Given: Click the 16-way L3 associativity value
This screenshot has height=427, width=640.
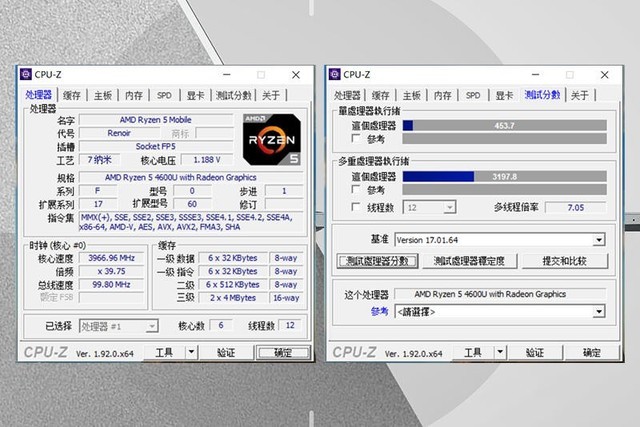Looking at the screenshot, I should point(286,298).
